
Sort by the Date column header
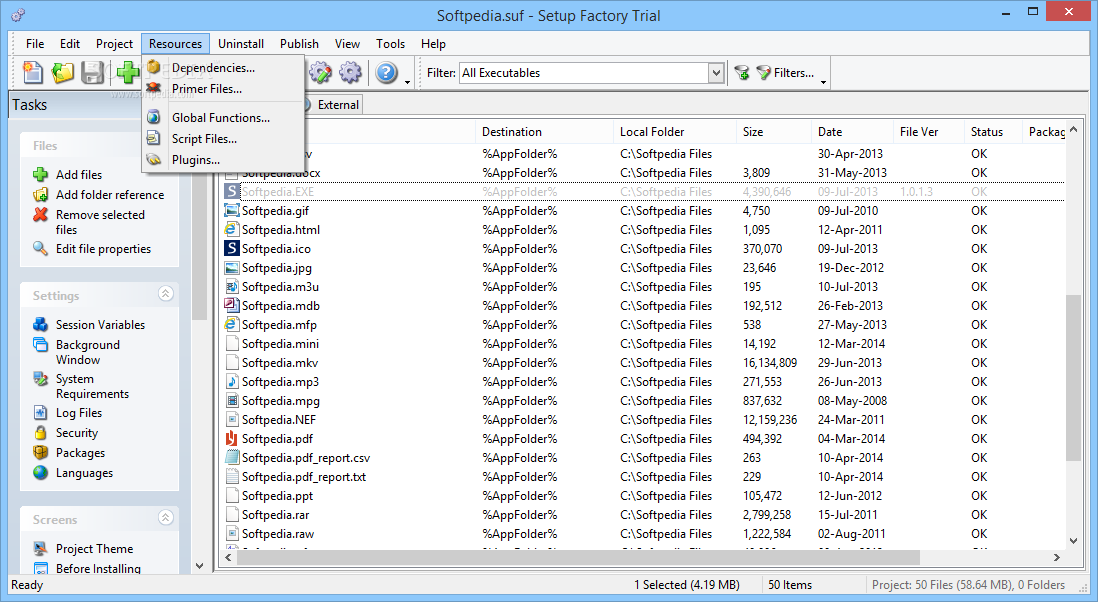852,132
